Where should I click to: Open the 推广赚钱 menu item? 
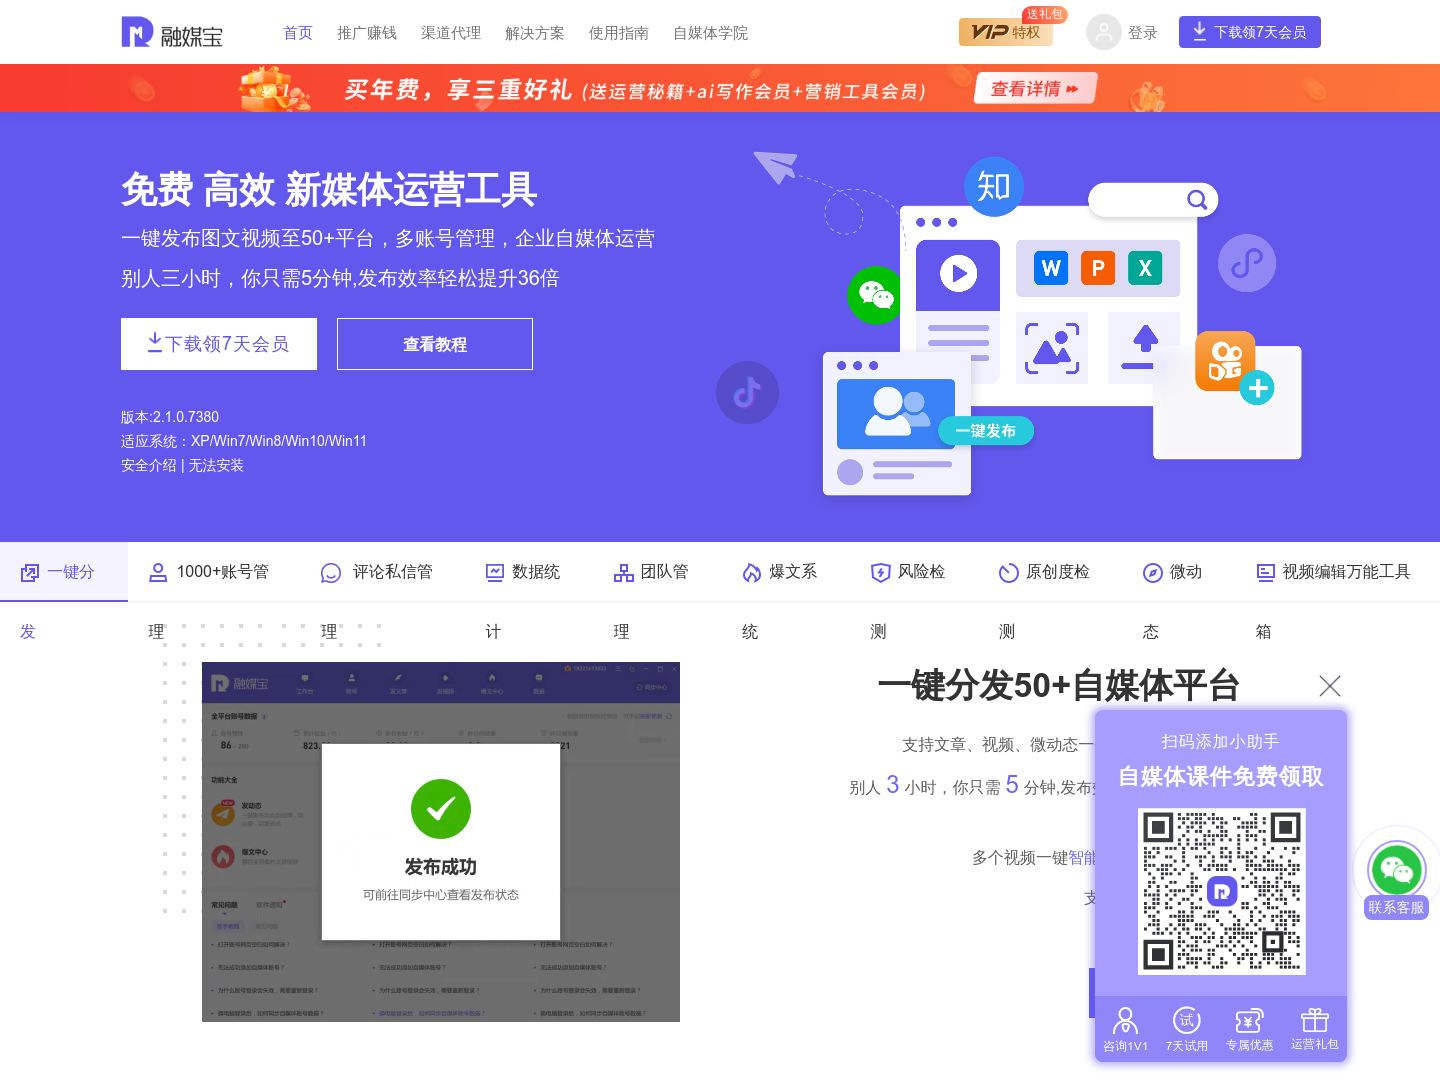367,33
